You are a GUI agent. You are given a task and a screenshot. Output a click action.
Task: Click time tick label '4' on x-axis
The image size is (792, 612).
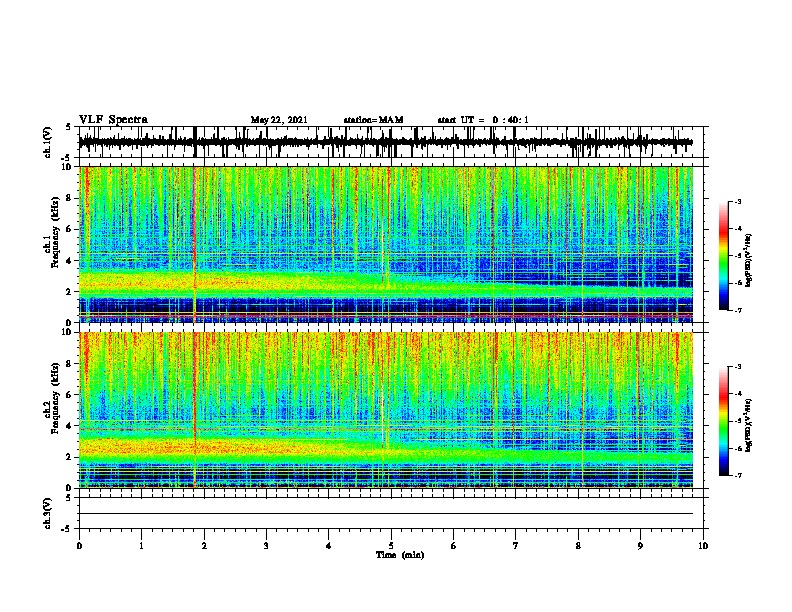point(329,546)
